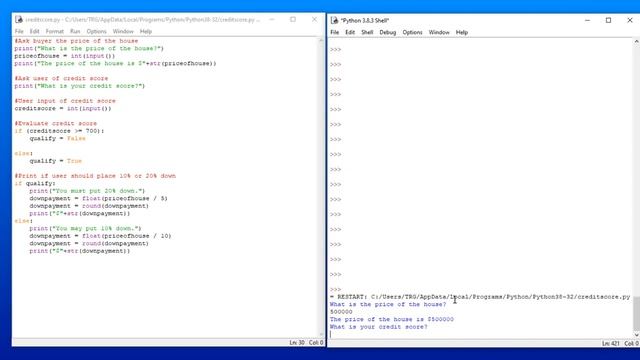Viewport: 640px width, 360px height.
Task: Click 'downpayment = float(priceofhouse / 10)' line
Action: point(100,236)
